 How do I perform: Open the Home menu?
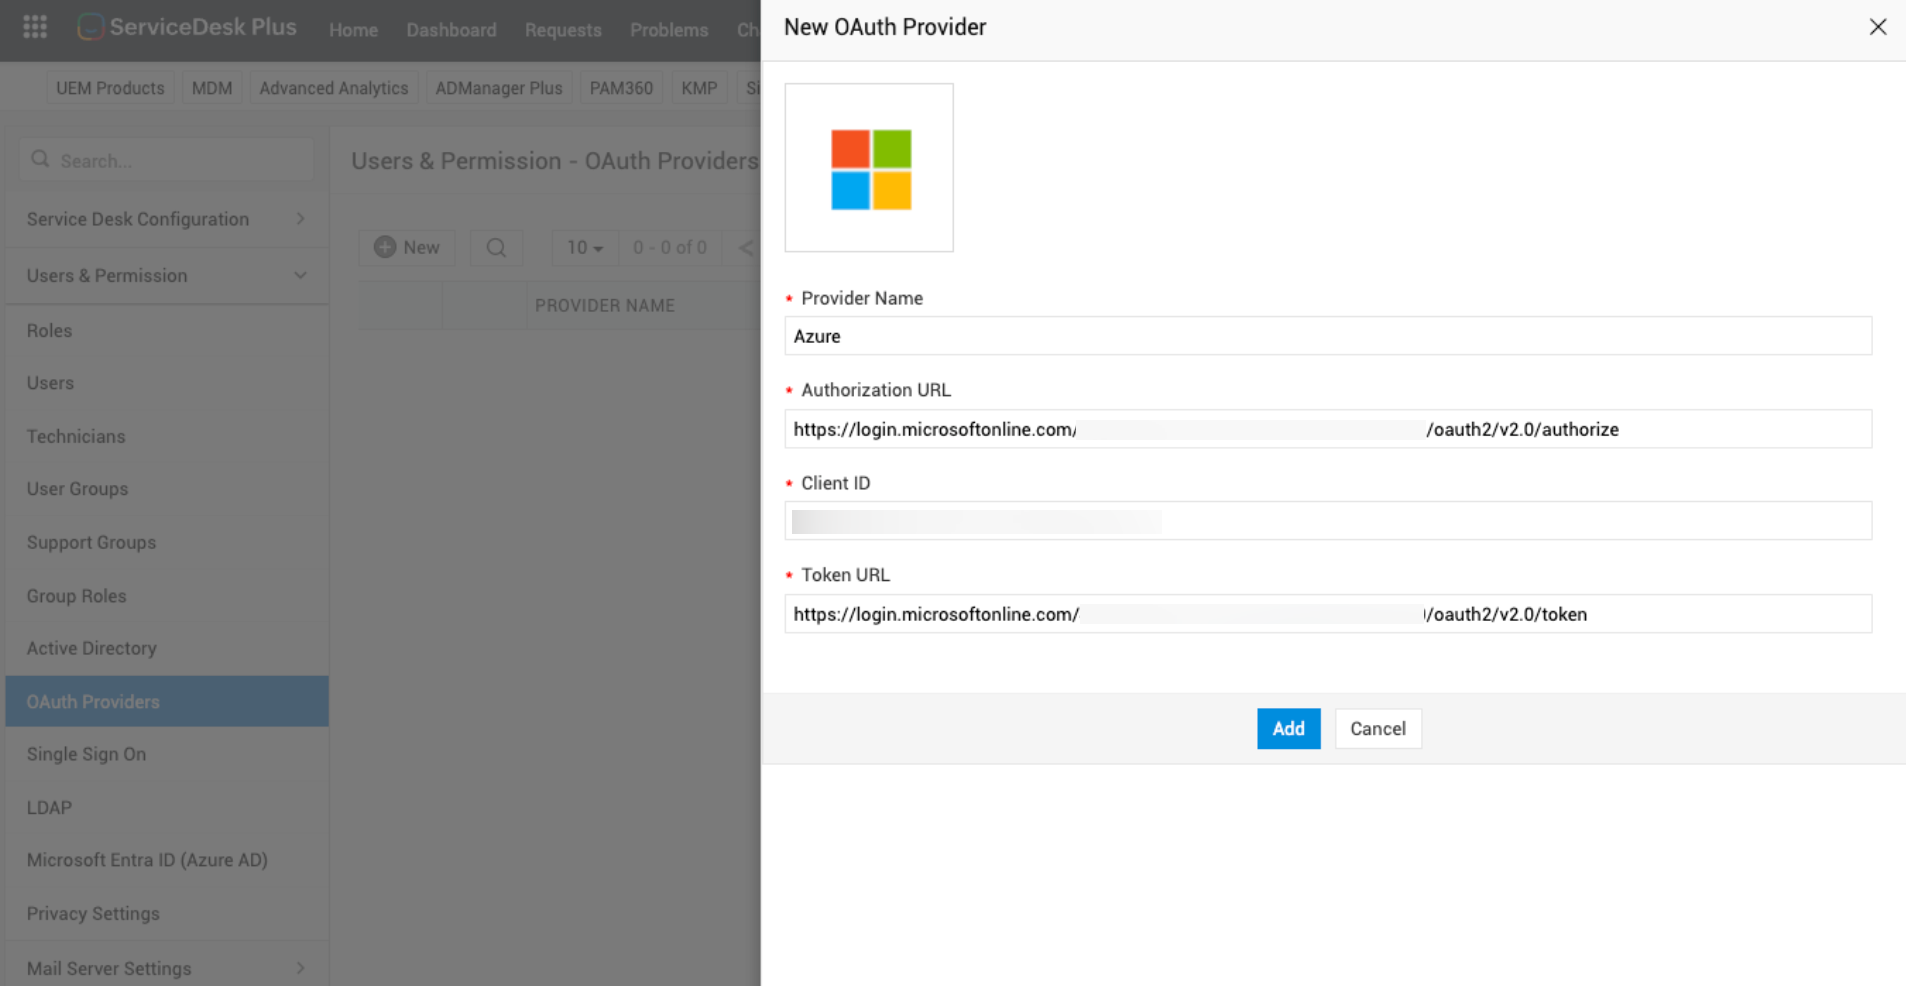(353, 30)
